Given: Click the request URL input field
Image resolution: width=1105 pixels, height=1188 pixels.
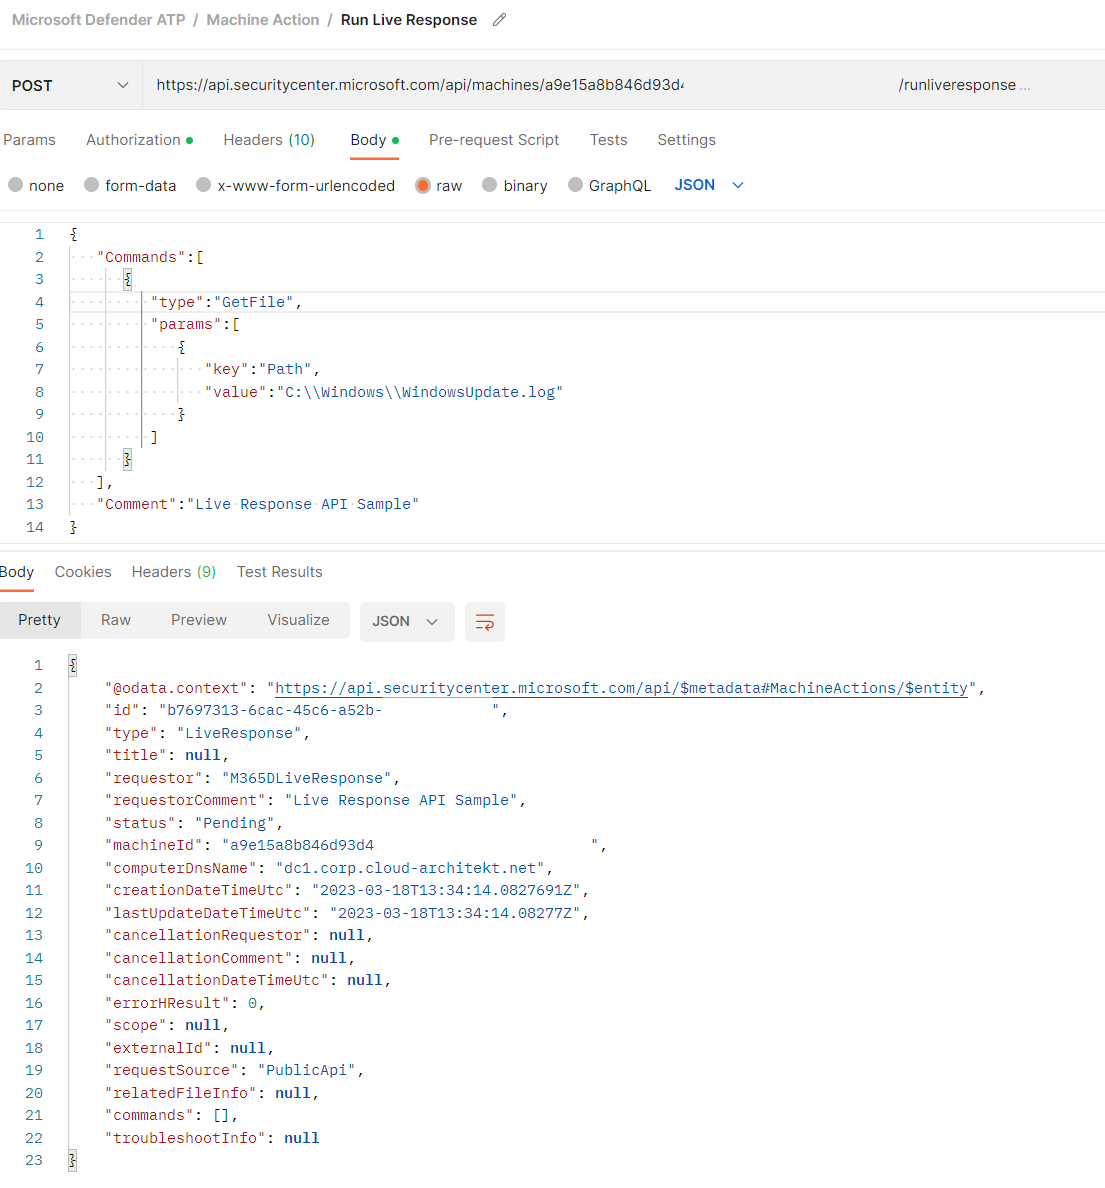Looking at the screenshot, I should tap(623, 86).
